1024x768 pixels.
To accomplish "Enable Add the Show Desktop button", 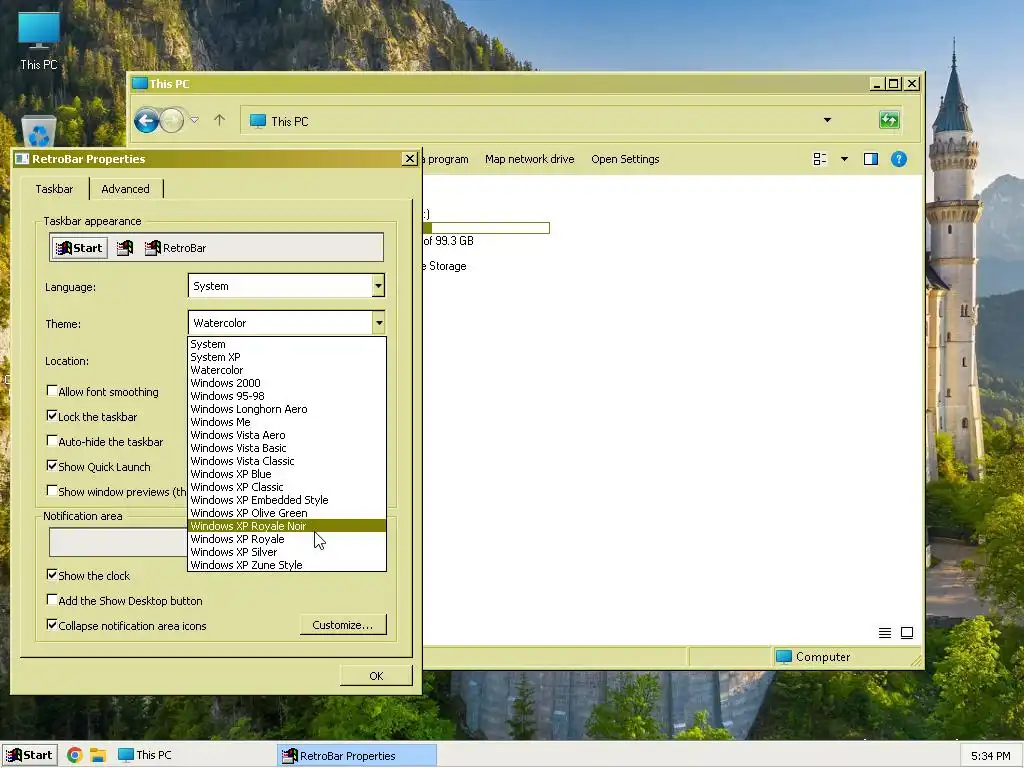I will pyautogui.click(x=52, y=600).
